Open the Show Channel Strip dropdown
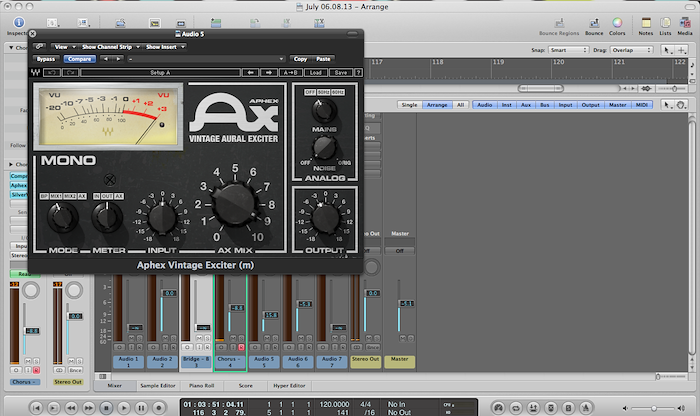This screenshot has width=700, height=416. [x=110, y=46]
